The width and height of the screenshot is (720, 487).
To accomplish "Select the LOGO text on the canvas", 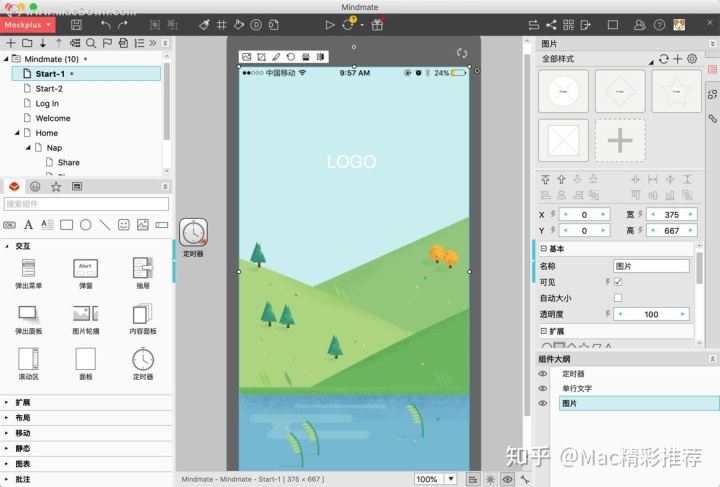I will pyautogui.click(x=351, y=162).
